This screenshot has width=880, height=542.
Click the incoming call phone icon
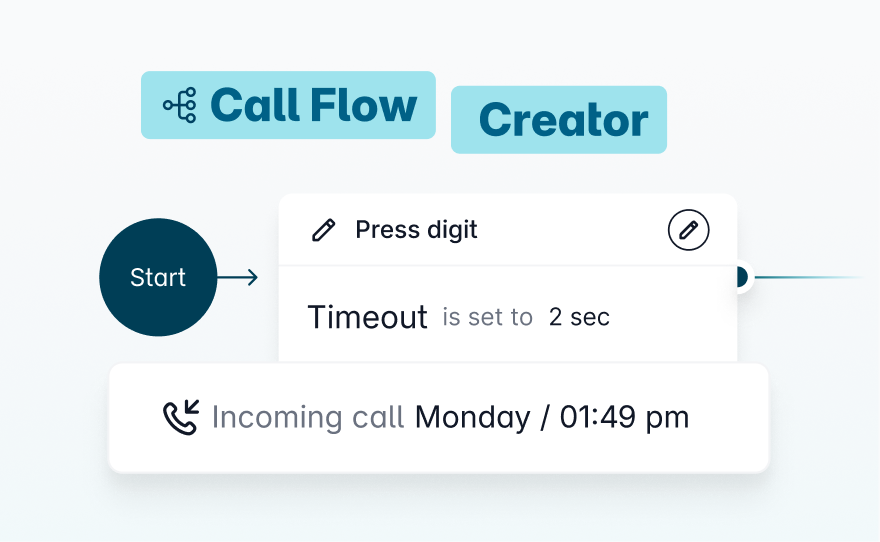click(x=182, y=416)
